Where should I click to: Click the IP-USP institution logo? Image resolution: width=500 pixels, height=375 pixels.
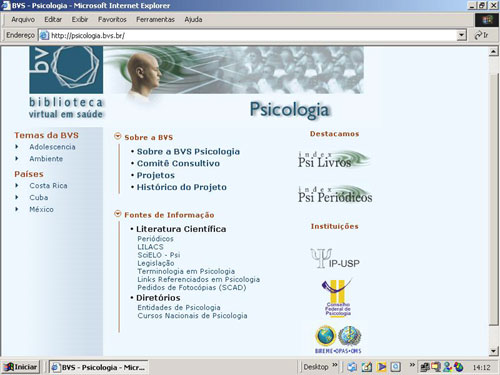click(x=335, y=258)
